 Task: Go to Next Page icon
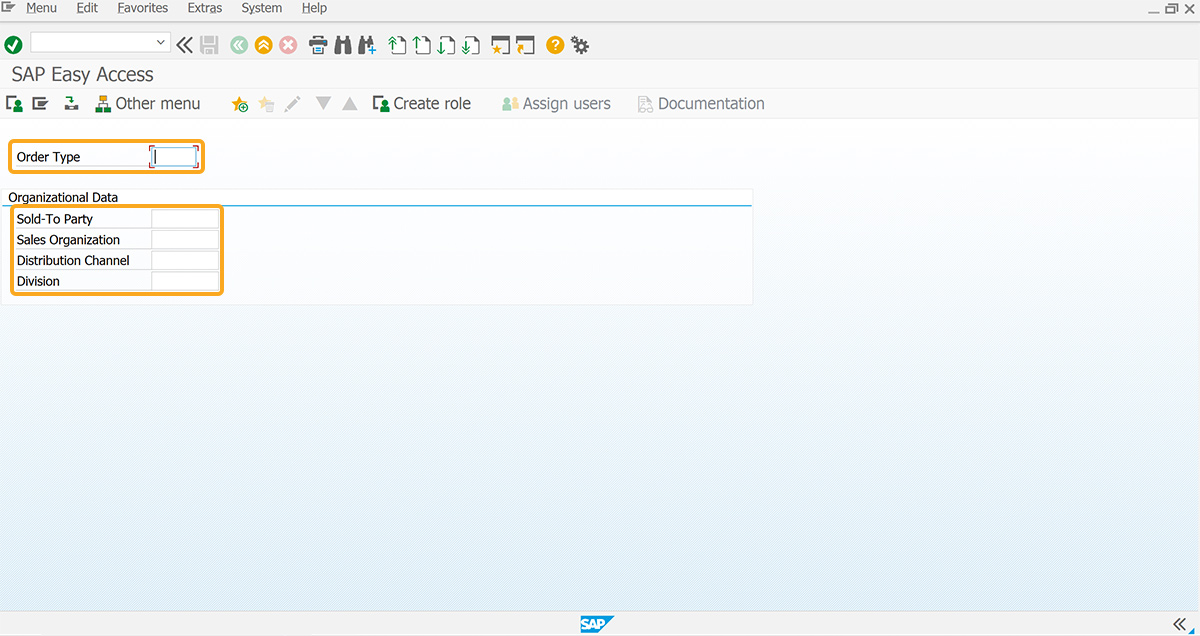tap(447, 44)
